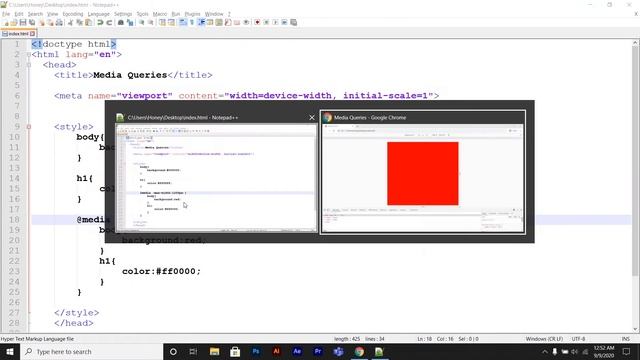Click the Cut scissors icon

coord(70,22)
